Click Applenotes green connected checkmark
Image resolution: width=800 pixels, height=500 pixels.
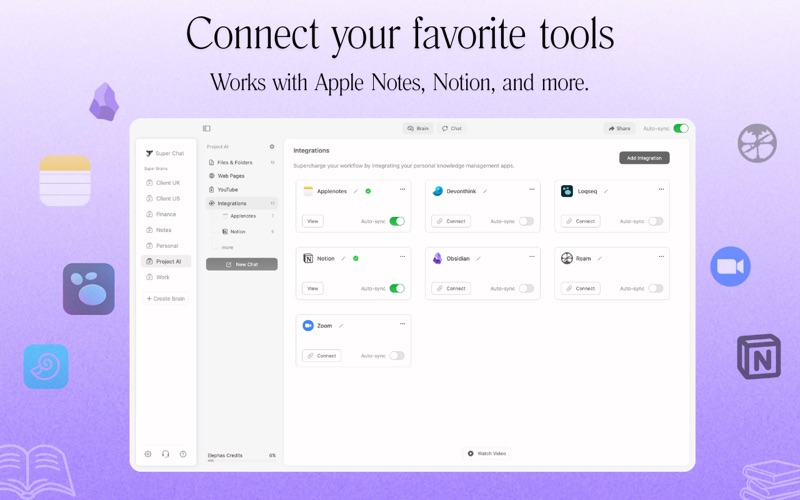[x=368, y=191]
